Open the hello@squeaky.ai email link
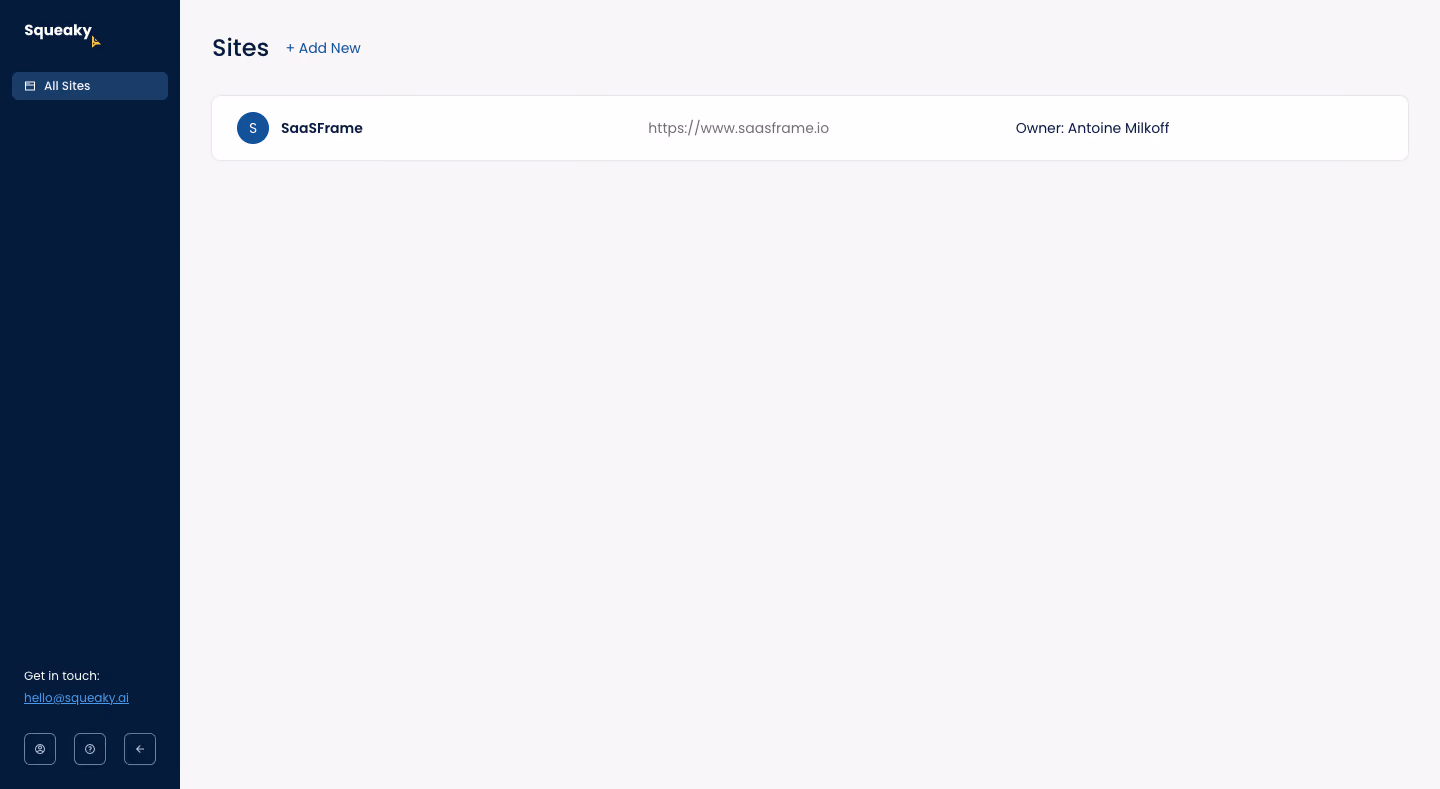Viewport: 1440px width, 789px height. 76,698
